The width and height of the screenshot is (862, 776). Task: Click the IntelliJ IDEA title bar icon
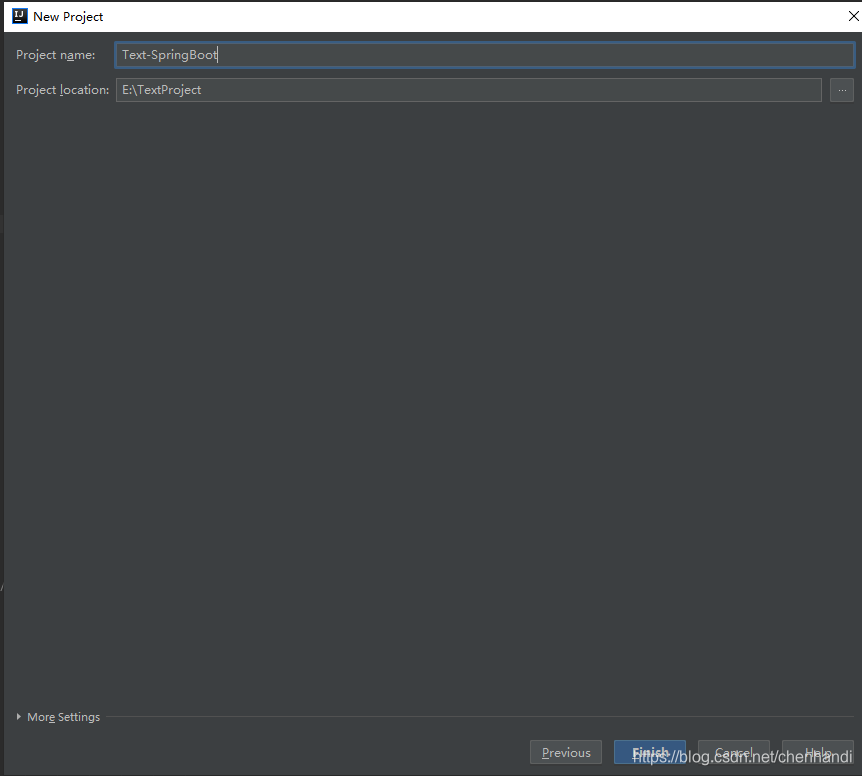point(20,16)
